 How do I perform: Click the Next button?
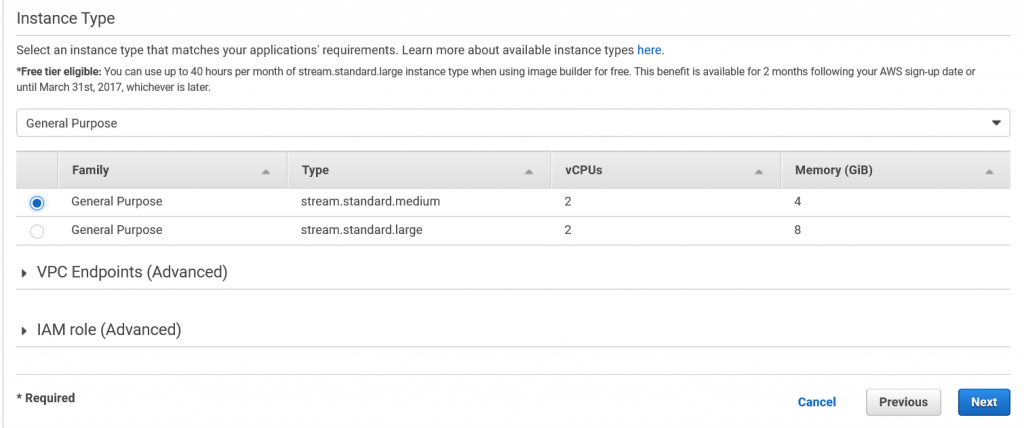[983, 402]
